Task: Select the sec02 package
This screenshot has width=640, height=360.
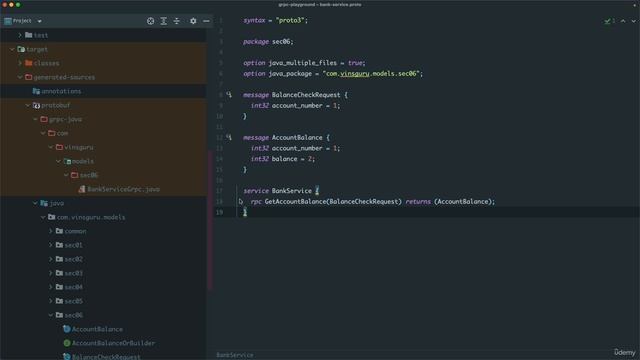Action: (x=73, y=259)
